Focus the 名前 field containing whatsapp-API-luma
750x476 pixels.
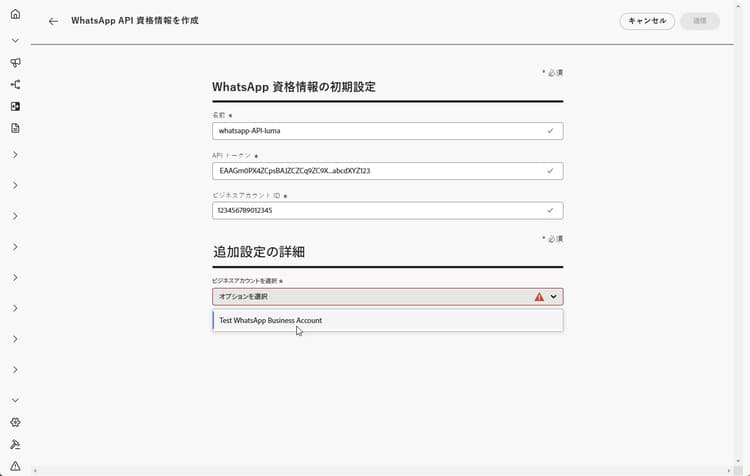click(387, 131)
